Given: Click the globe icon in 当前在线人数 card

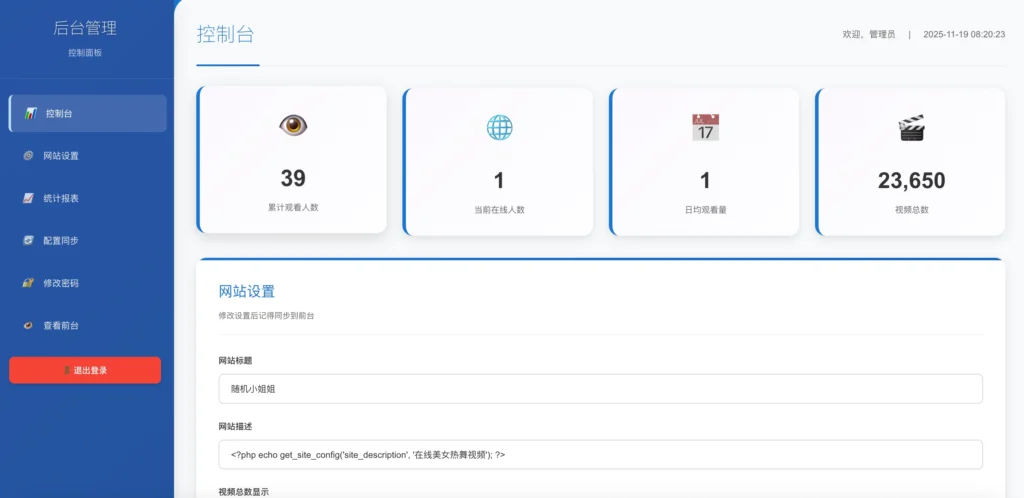Looking at the screenshot, I should point(500,127).
